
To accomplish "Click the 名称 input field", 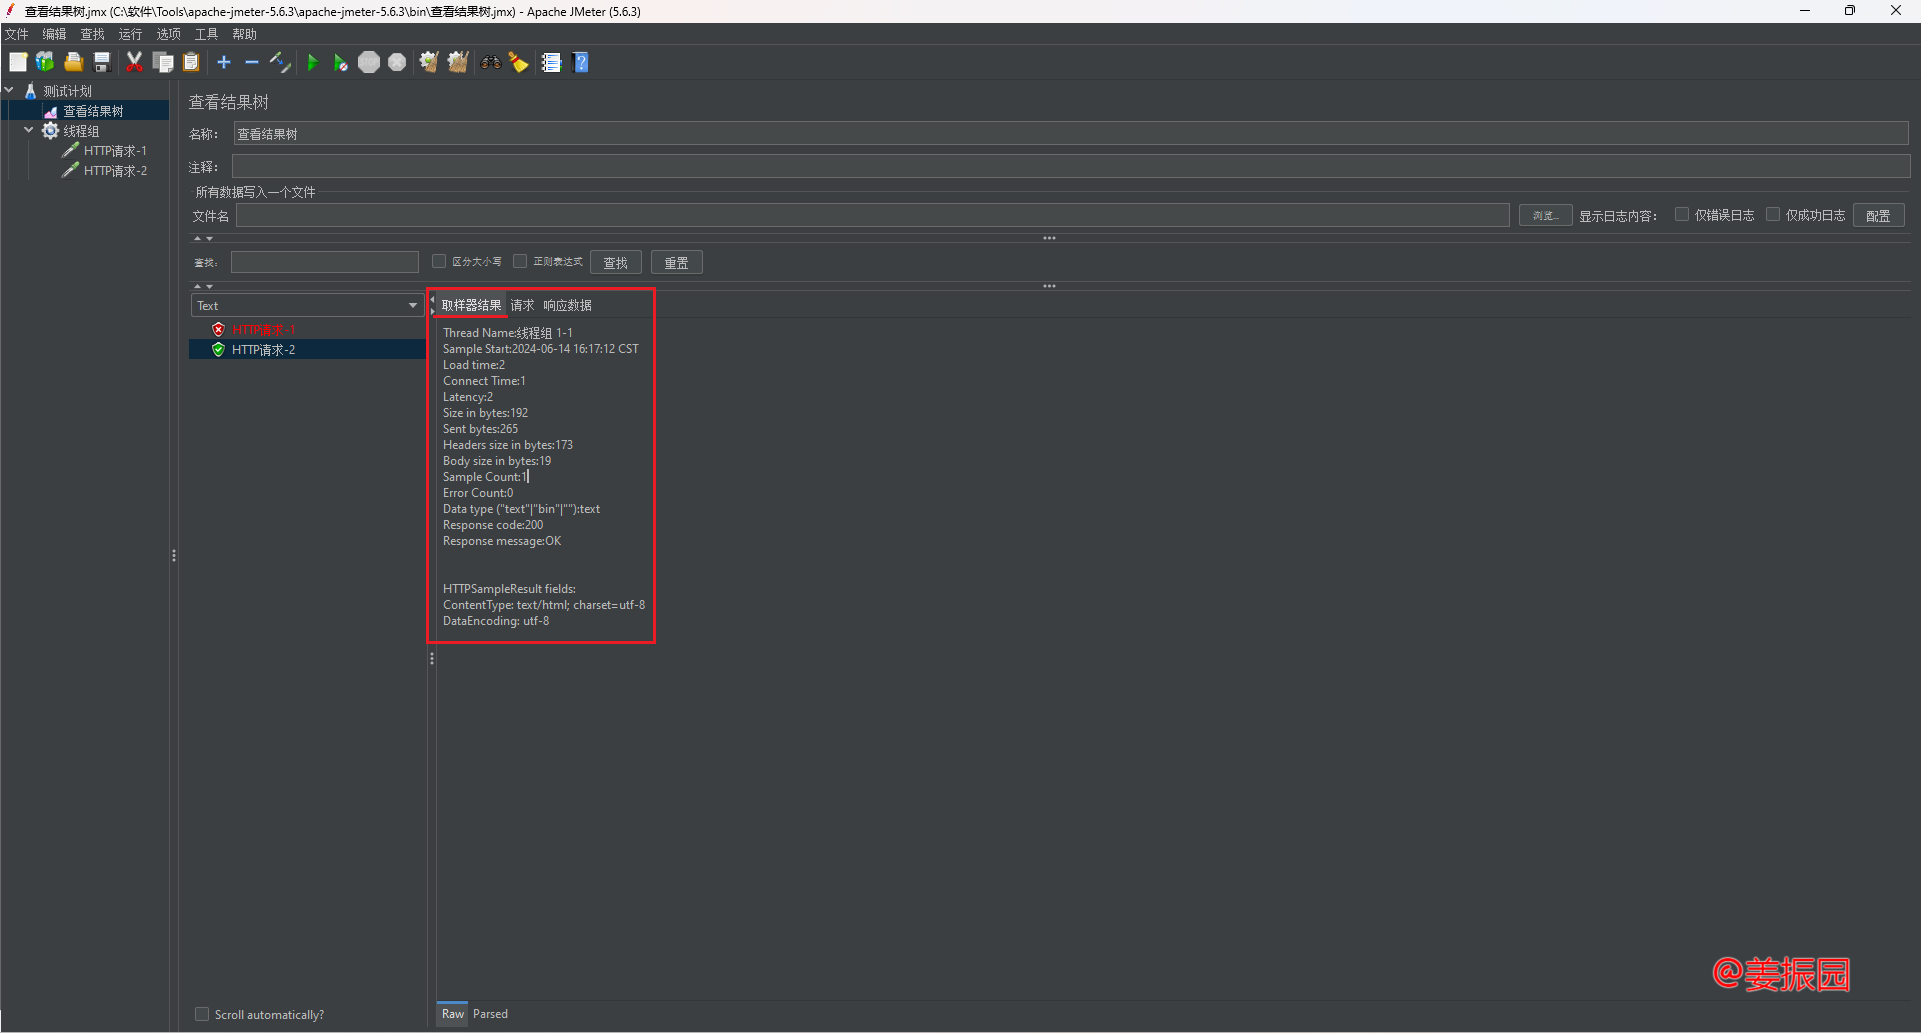I will click(x=1071, y=134).
